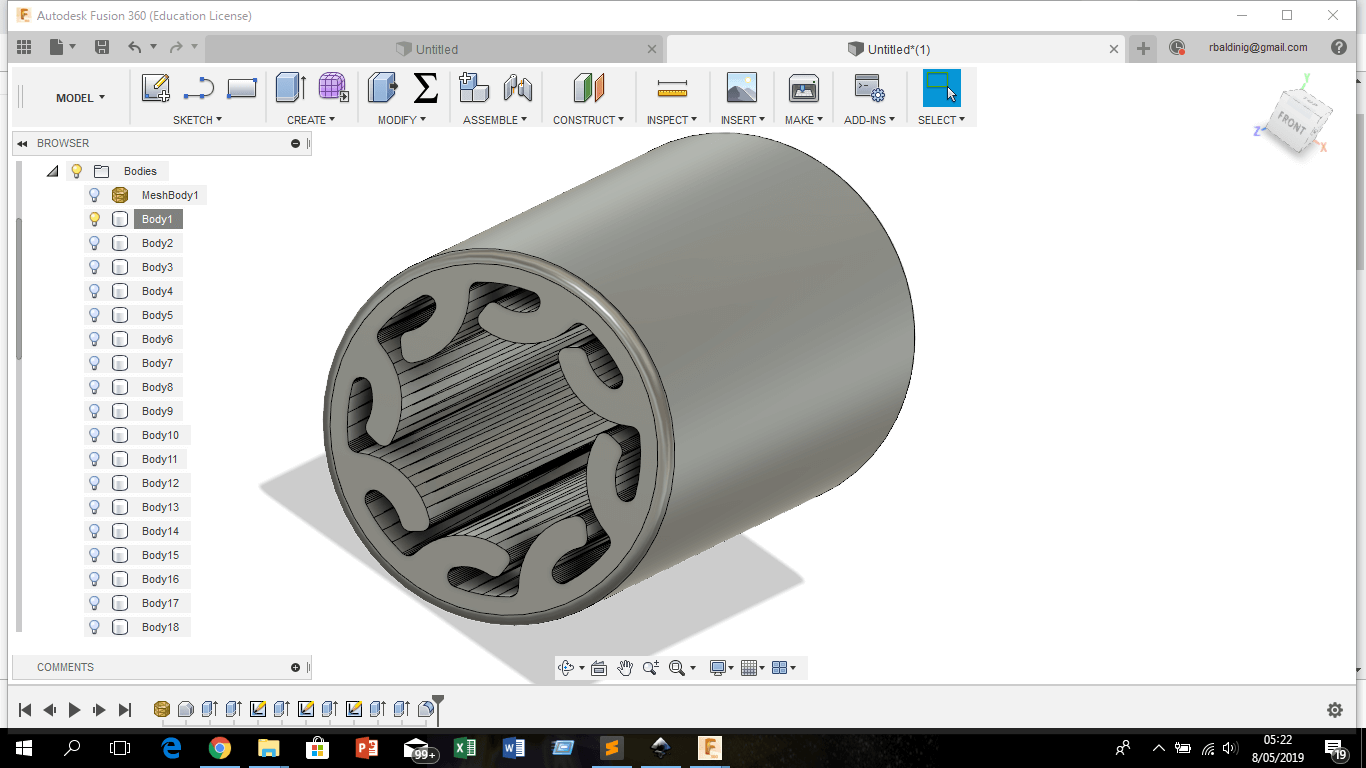
Task: Start the Extrude tool
Action: [x=290, y=88]
